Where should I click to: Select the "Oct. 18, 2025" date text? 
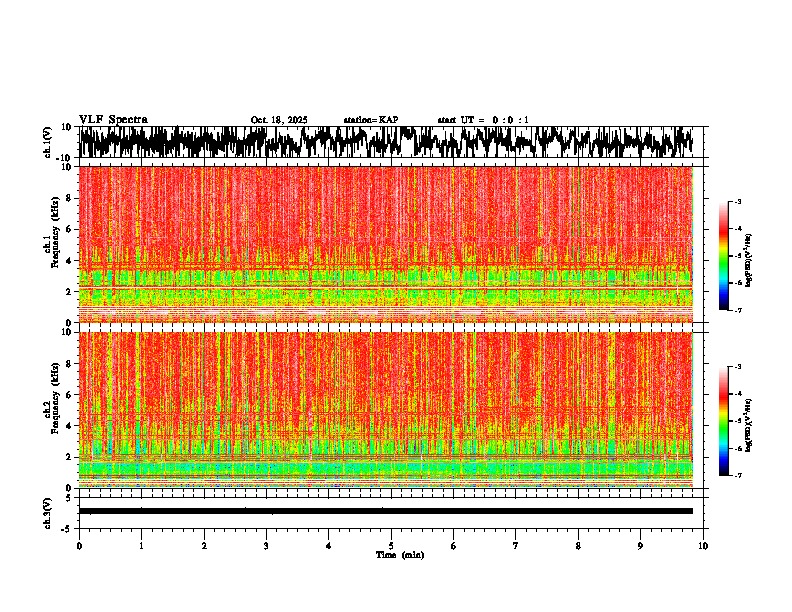click(x=279, y=120)
